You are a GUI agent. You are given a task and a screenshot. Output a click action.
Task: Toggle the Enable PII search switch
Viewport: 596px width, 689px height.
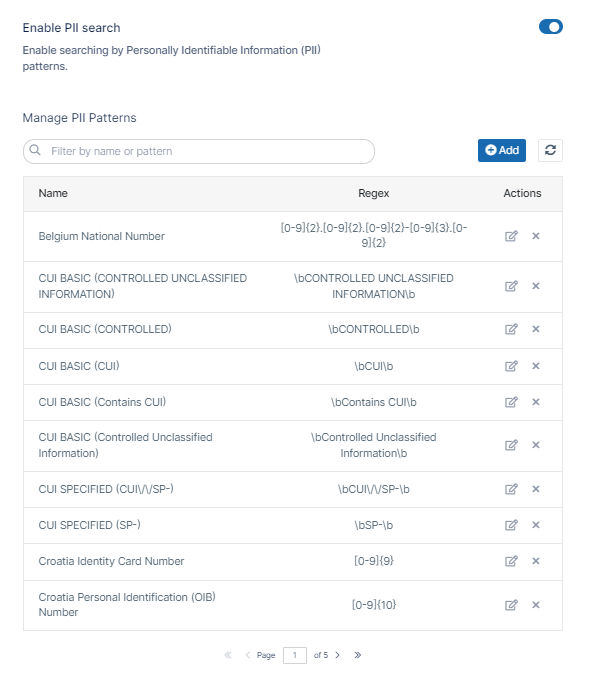(x=550, y=27)
